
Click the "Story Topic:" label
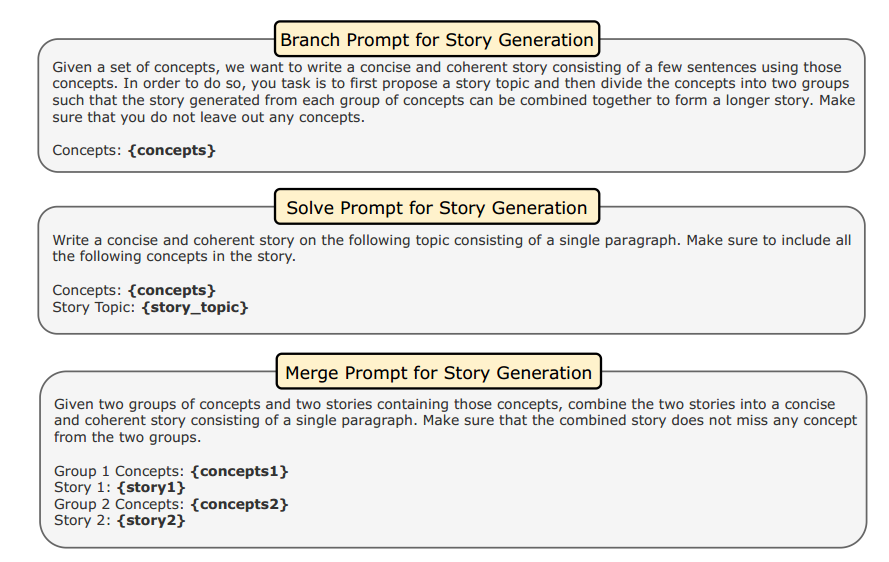(x=95, y=307)
